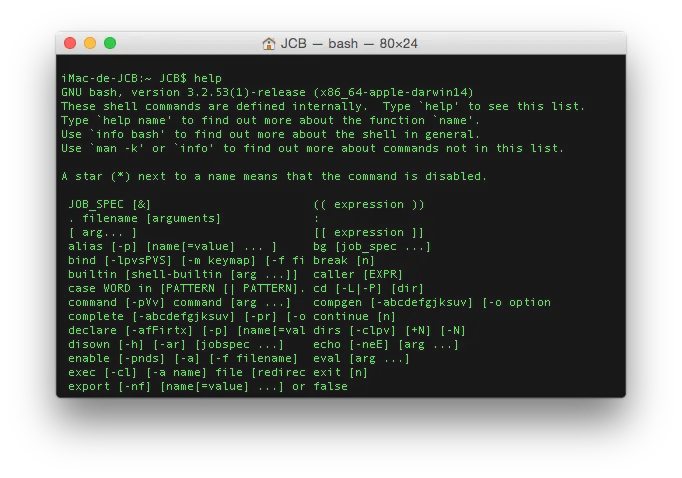The width and height of the screenshot is (682, 478).
Task: Click the 'enable [-pnds] [-a]' entry
Action: (183, 358)
